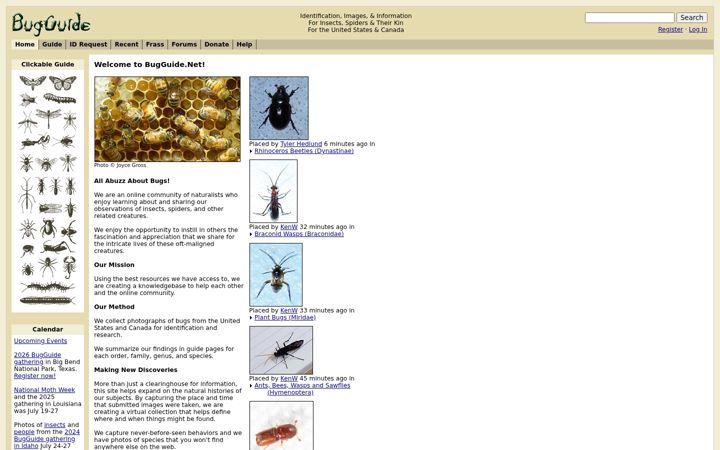
Task: Click the 'Clickable Guide' panel header
Action: click(x=48, y=64)
